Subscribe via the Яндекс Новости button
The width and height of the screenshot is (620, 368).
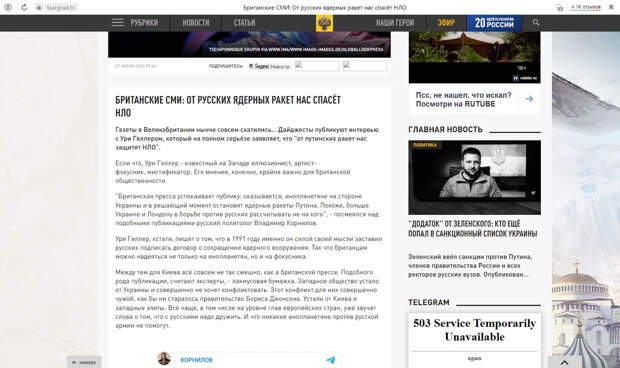pos(269,66)
